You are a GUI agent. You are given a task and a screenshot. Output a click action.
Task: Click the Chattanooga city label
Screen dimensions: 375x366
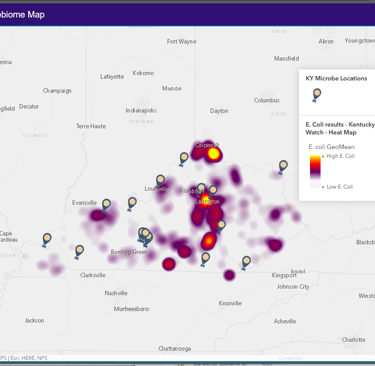pos(175,349)
